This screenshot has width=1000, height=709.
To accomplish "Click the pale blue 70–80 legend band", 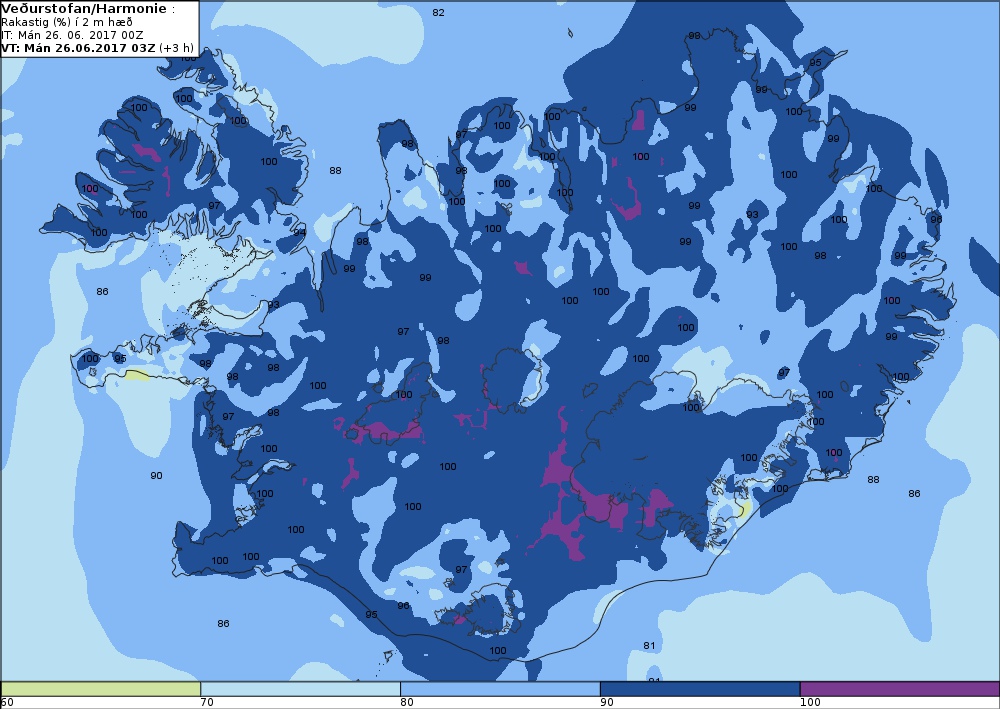I will (x=300, y=689).
